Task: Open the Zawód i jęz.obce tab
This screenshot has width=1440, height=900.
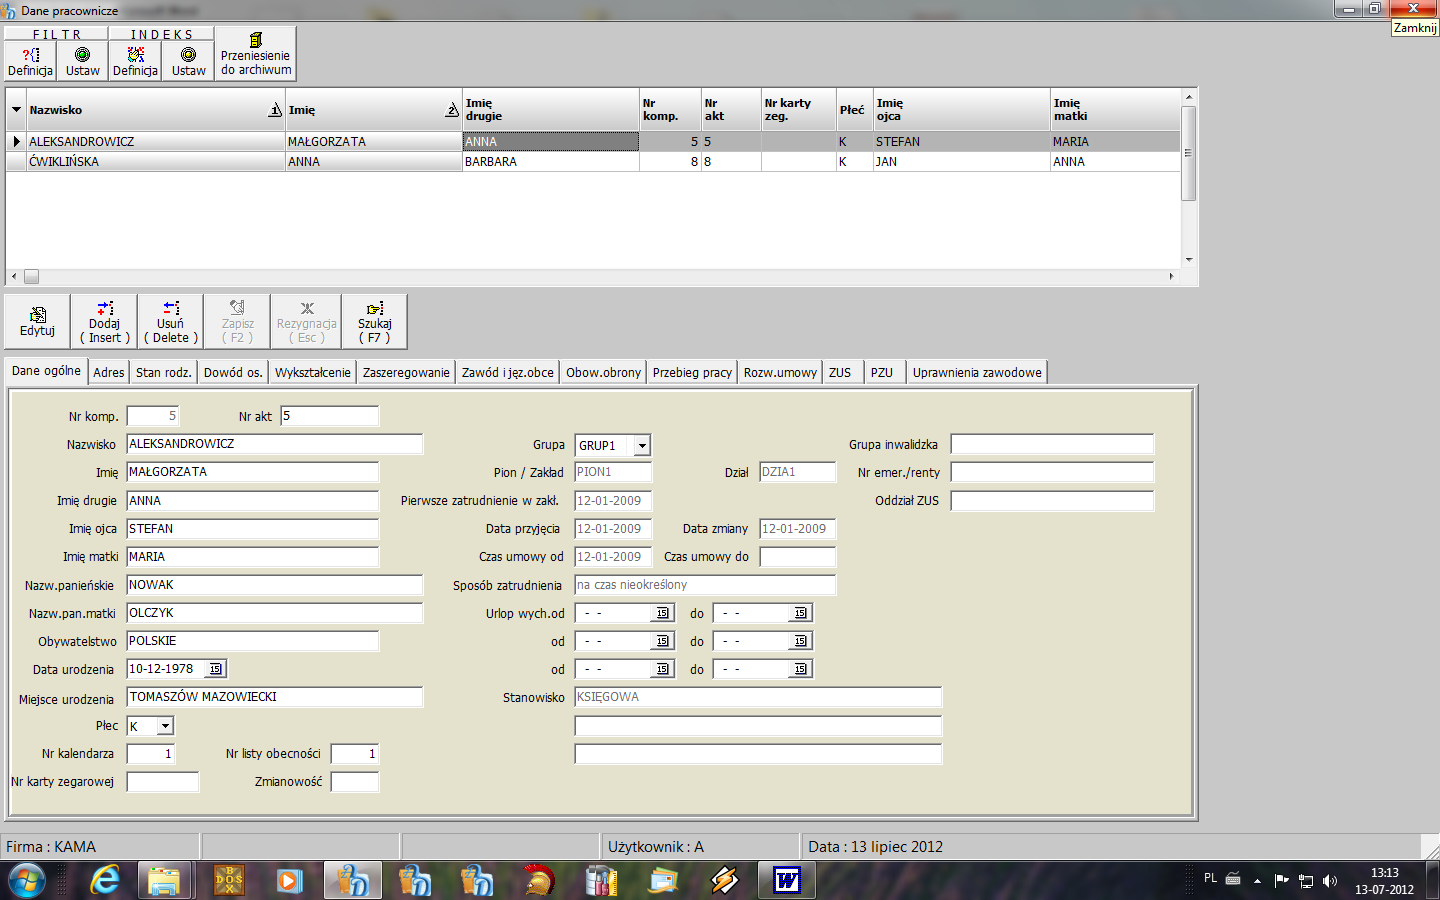Action: coord(508,372)
